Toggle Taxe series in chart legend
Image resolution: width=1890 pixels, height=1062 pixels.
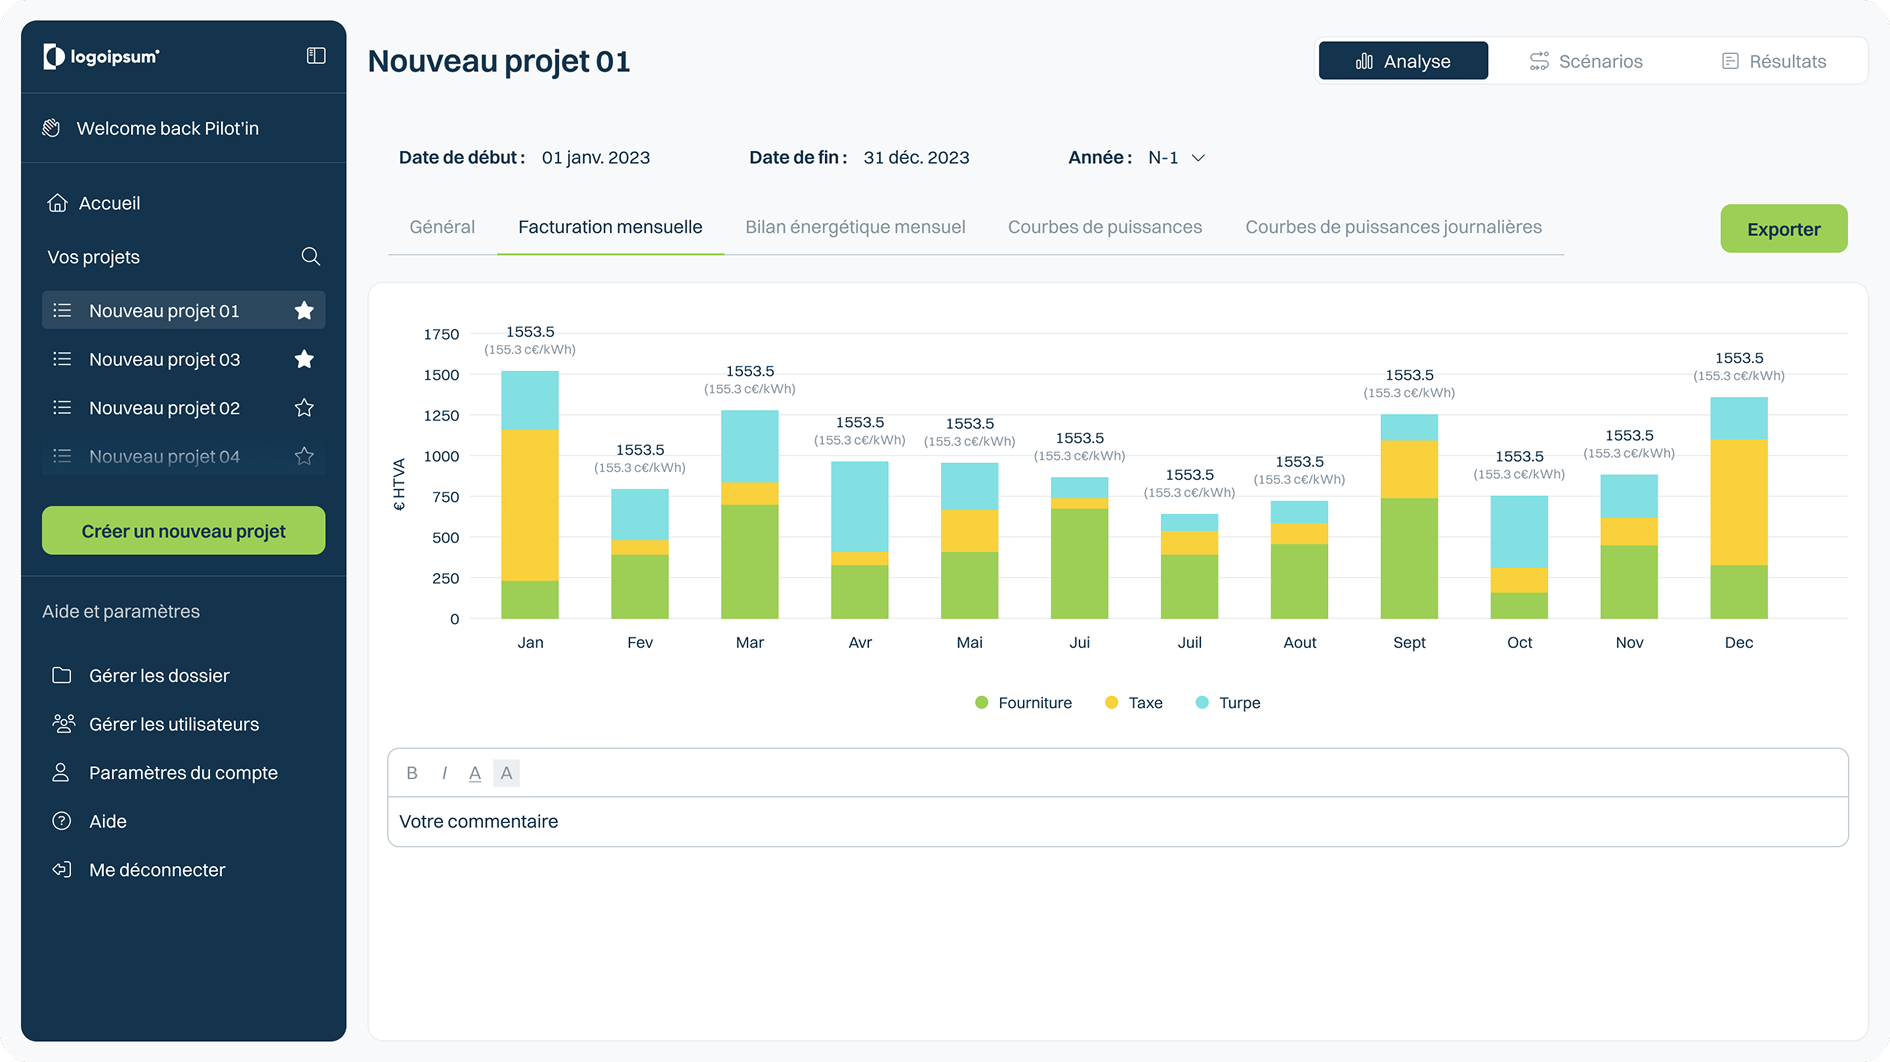[1134, 703]
